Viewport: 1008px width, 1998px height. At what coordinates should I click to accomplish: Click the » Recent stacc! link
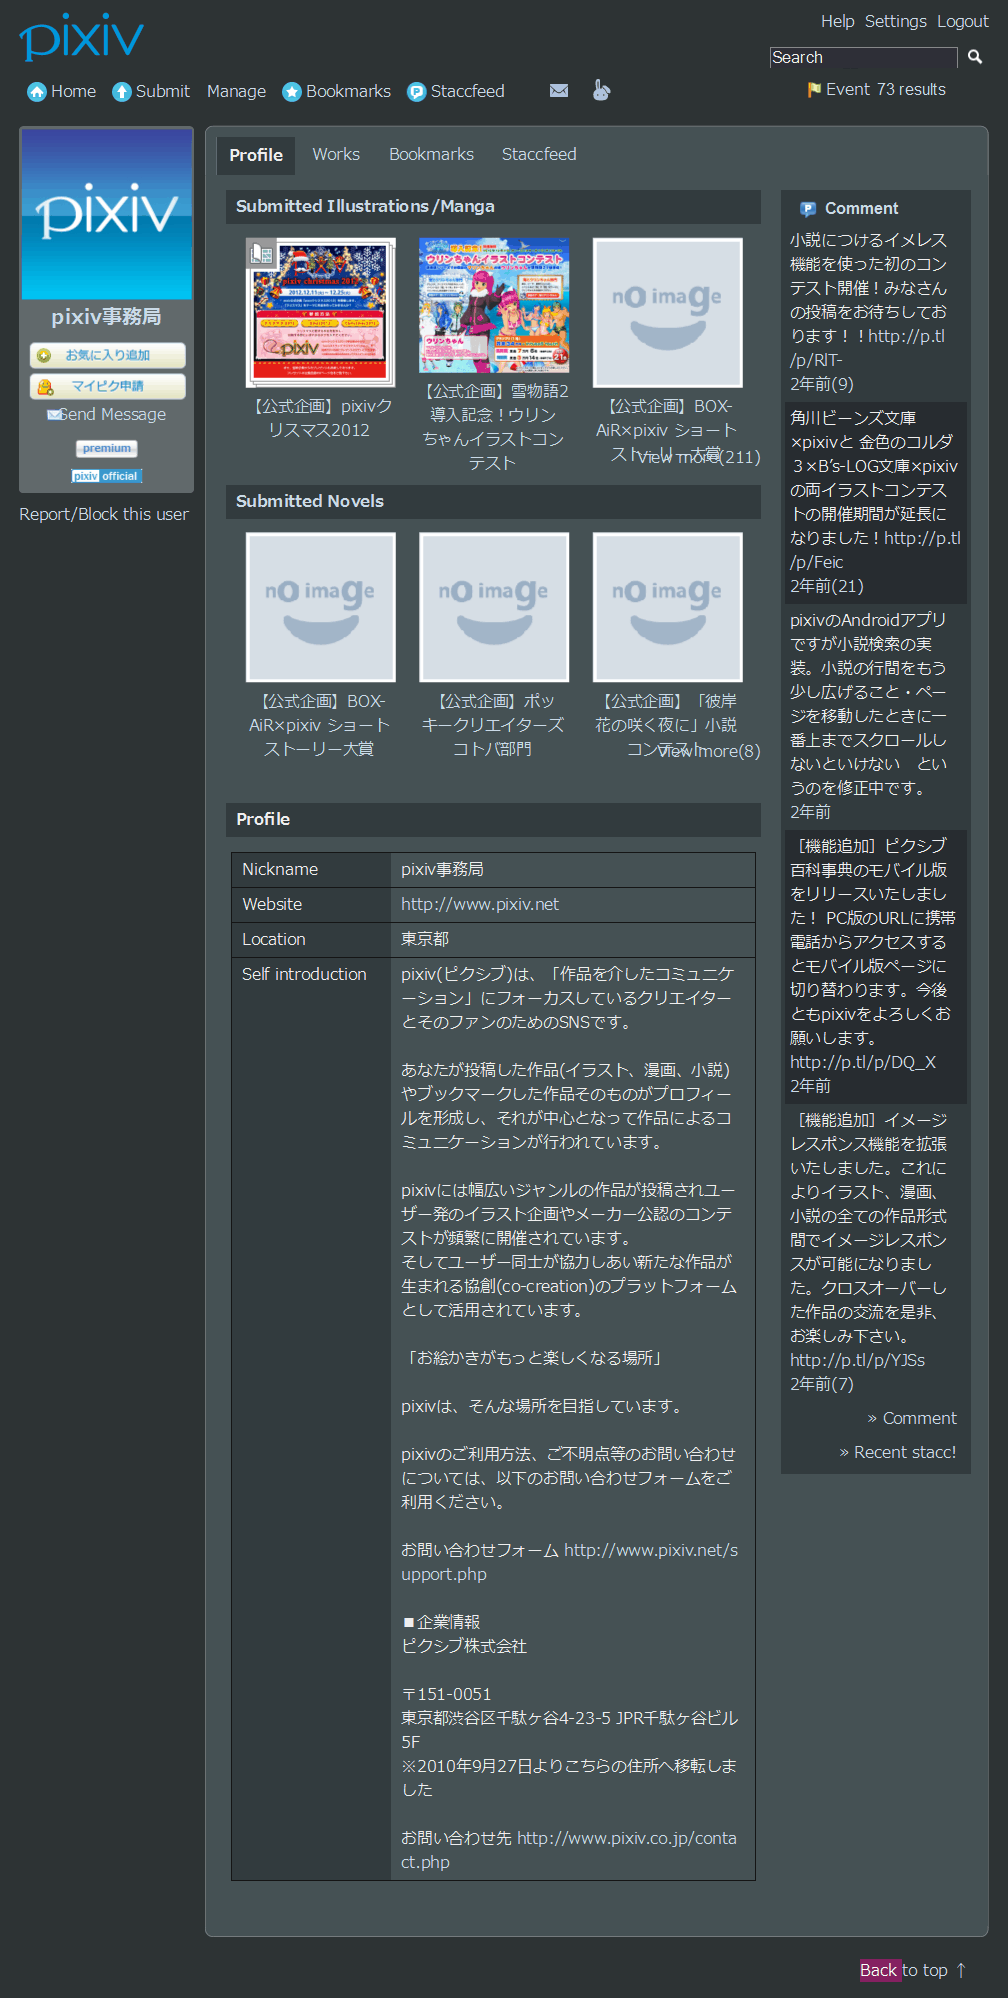point(898,1452)
